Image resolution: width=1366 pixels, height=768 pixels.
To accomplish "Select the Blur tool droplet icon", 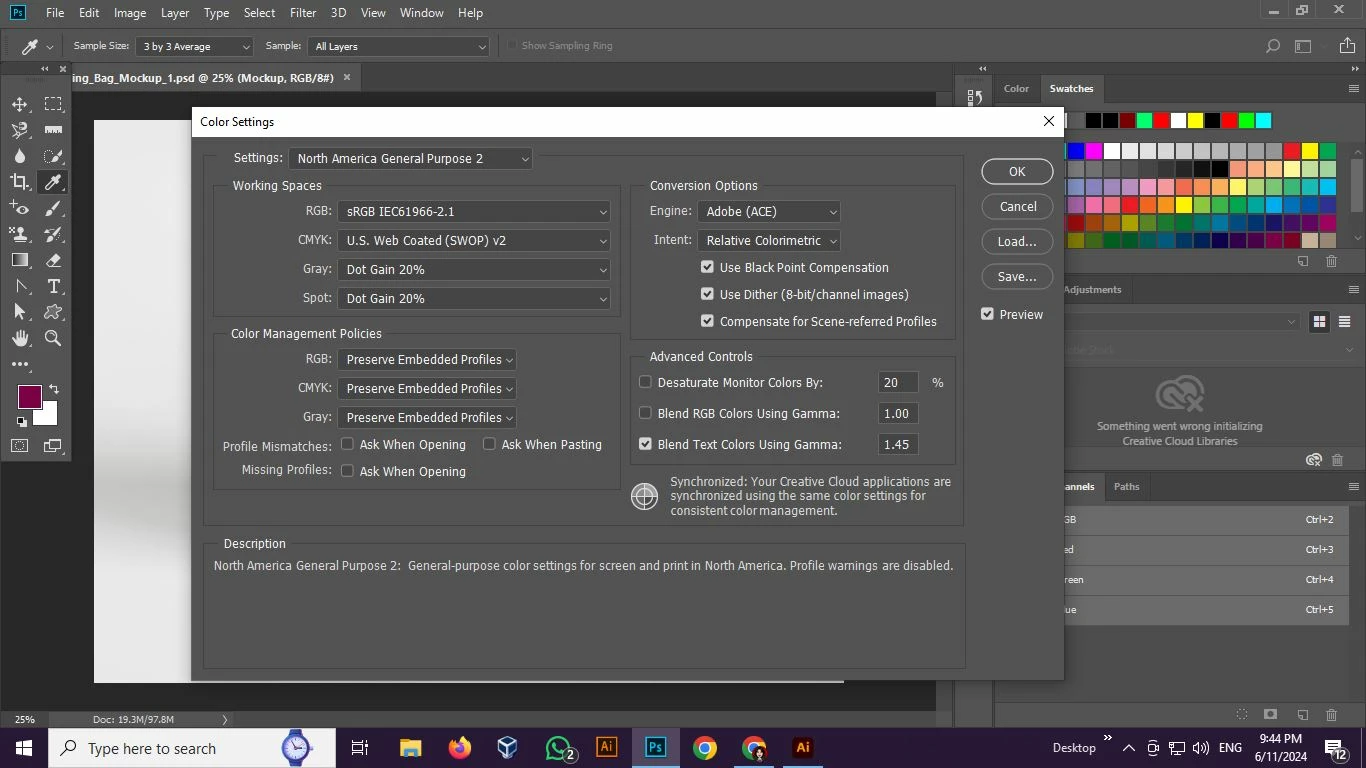I will [x=20, y=156].
